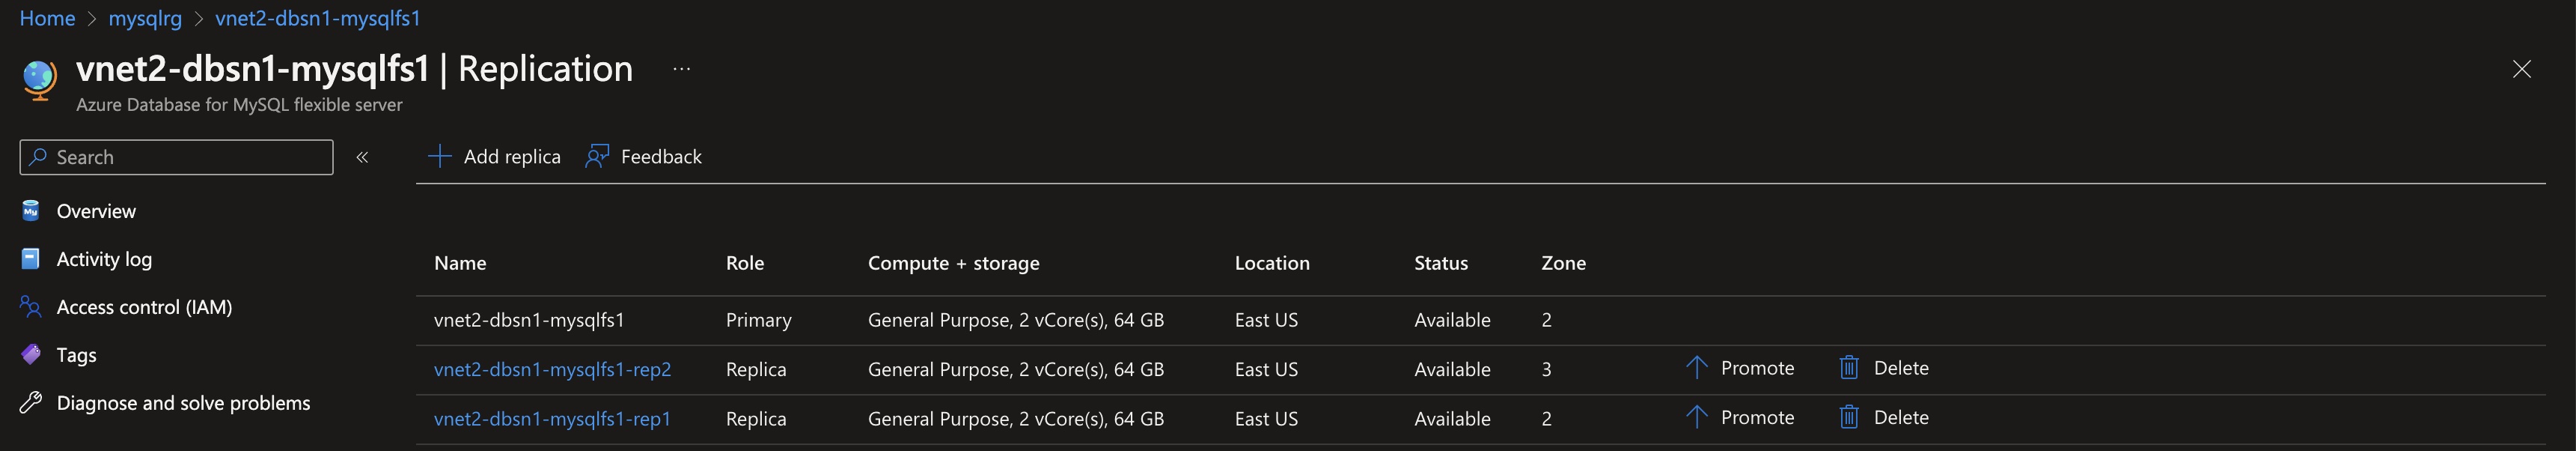Image resolution: width=2576 pixels, height=451 pixels.
Task: Open the vnet2-dbsn1-mysqlfs1-rep1 link
Action: click(552, 418)
